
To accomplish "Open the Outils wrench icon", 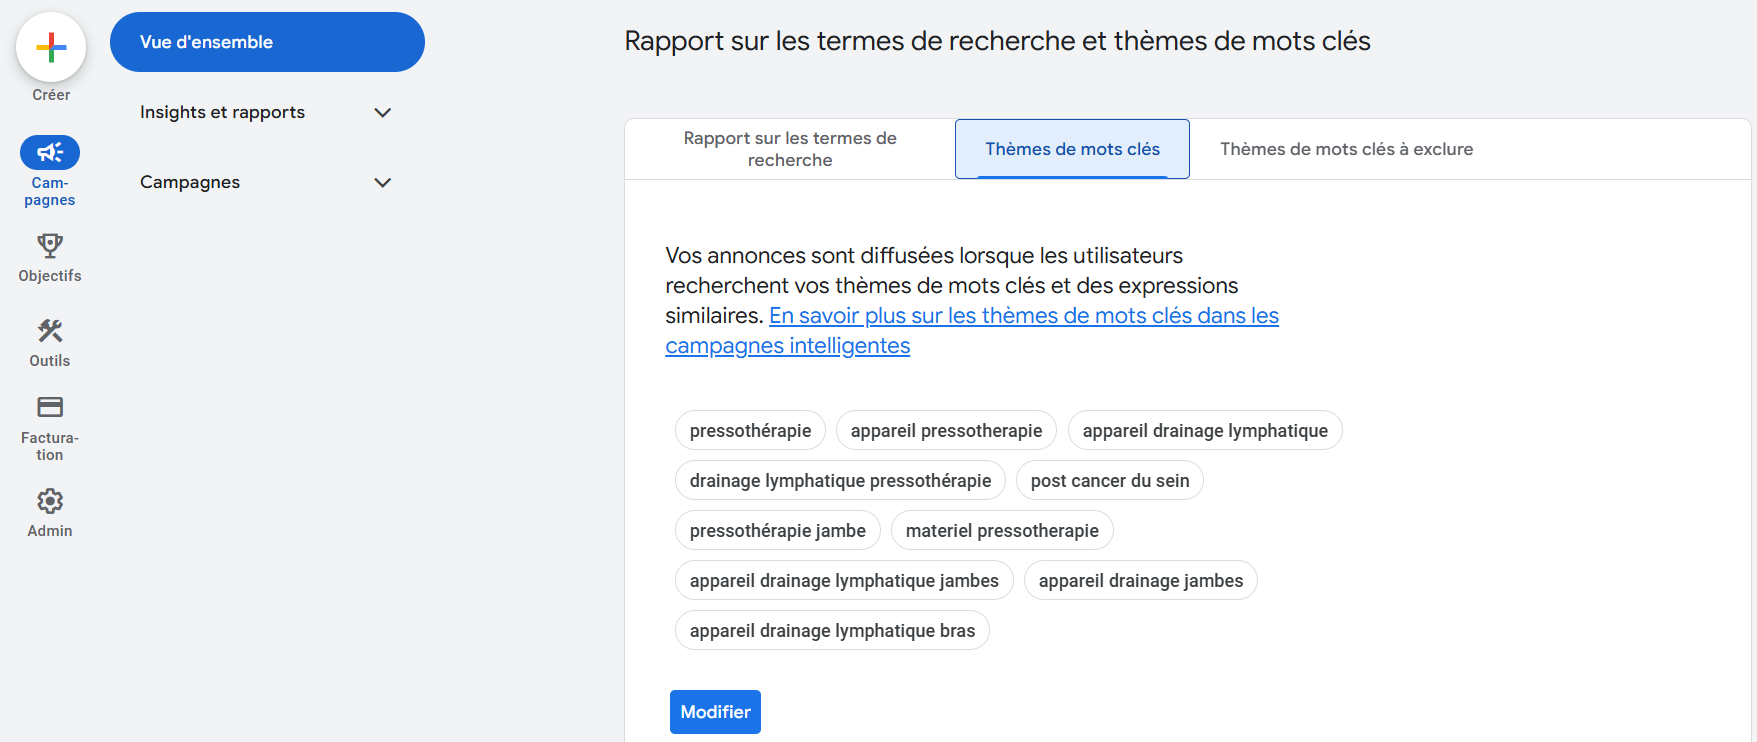I will [x=50, y=331].
